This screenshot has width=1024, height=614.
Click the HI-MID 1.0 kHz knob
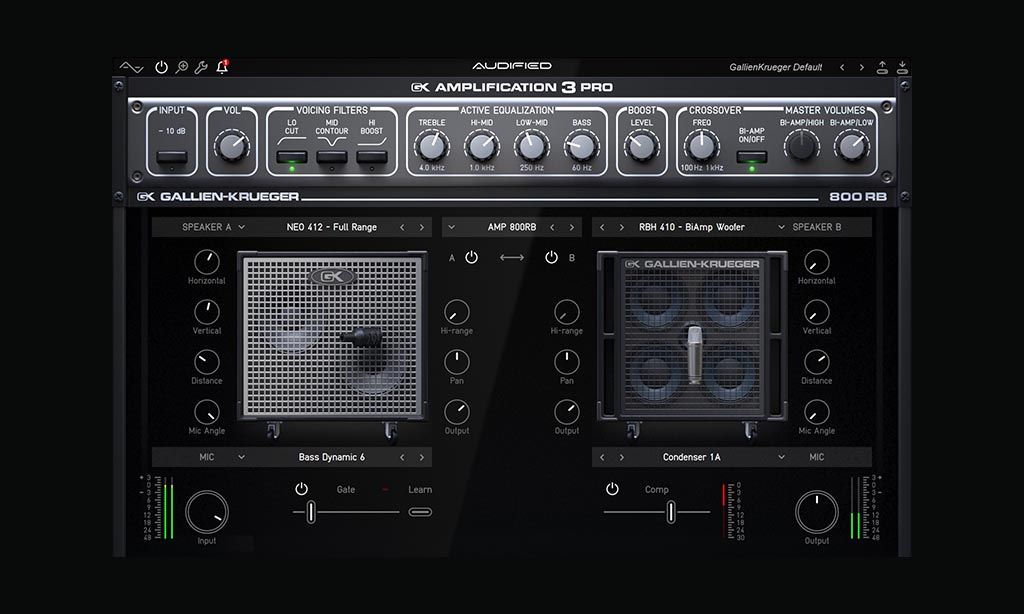[482, 146]
